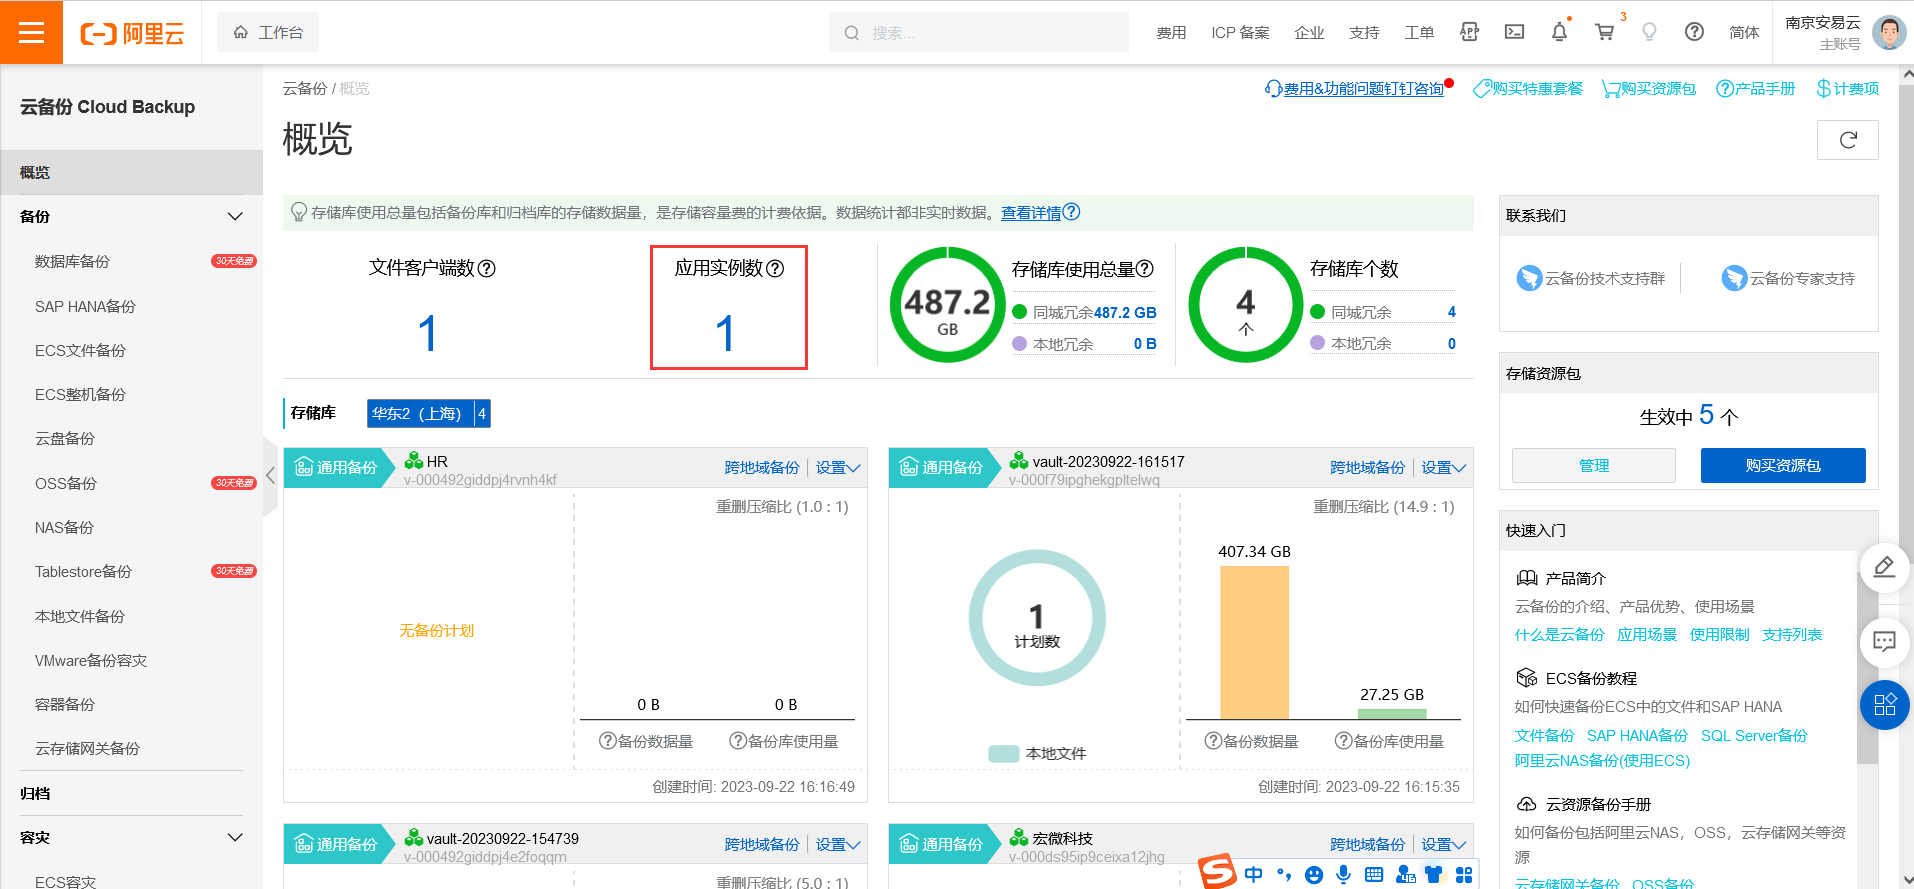Select the 华东2 (上海) region tab
This screenshot has height=889, width=1914.
pos(428,413)
